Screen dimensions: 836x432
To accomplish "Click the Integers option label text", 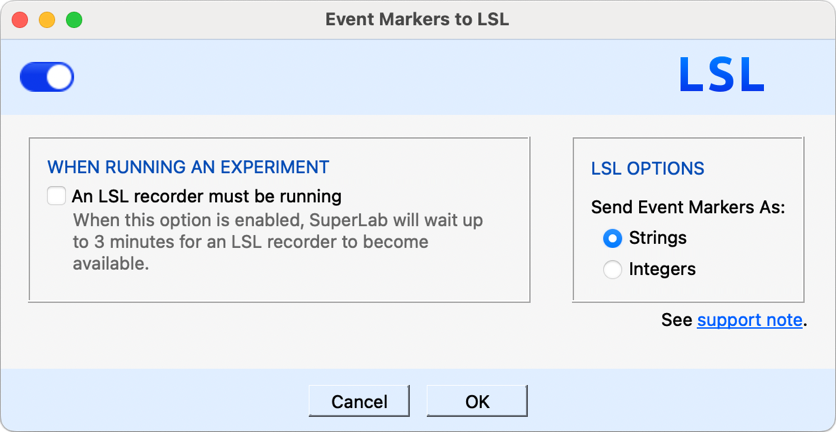I will click(662, 269).
